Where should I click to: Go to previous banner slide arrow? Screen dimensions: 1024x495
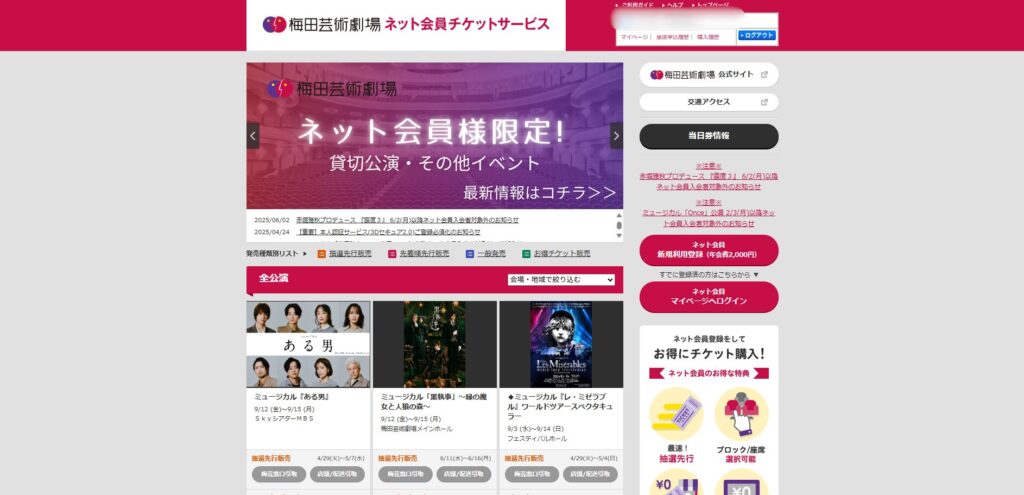(253, 136)
